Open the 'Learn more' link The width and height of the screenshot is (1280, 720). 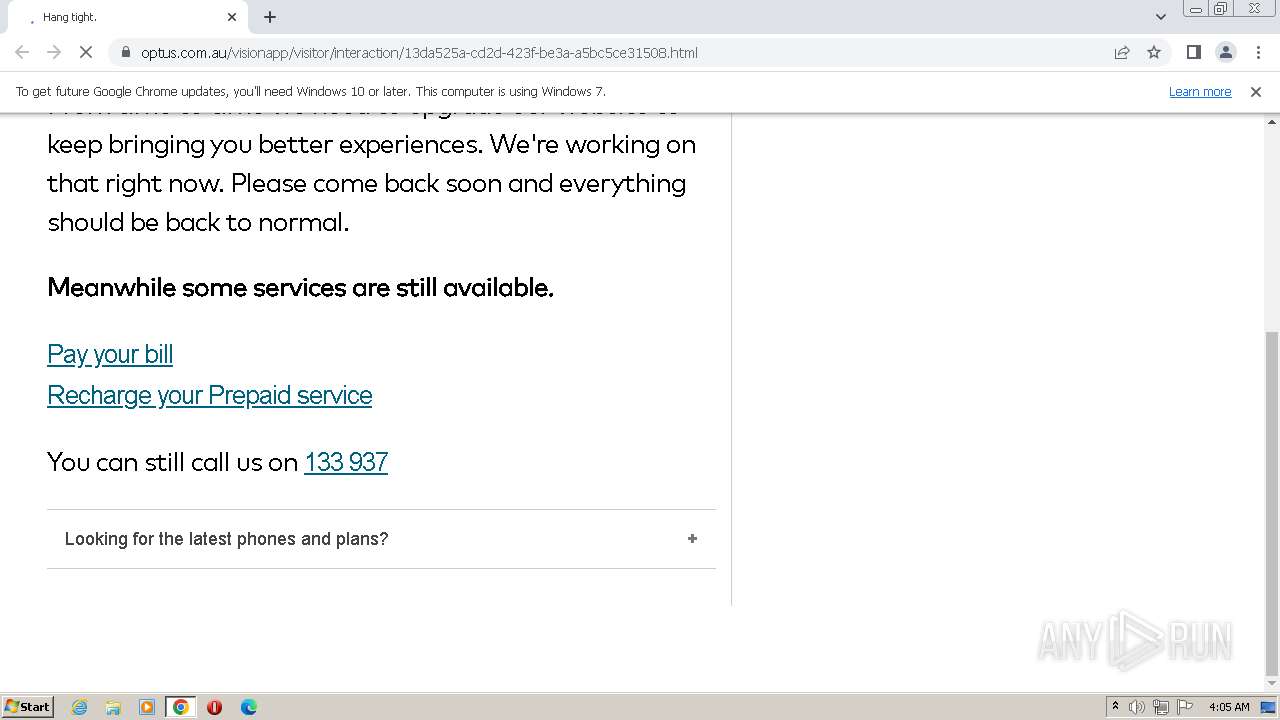[1200, 91]
